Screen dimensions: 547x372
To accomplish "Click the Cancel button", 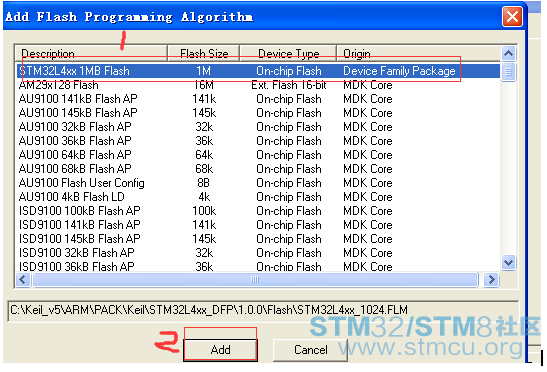I will [x=310, y=350].
